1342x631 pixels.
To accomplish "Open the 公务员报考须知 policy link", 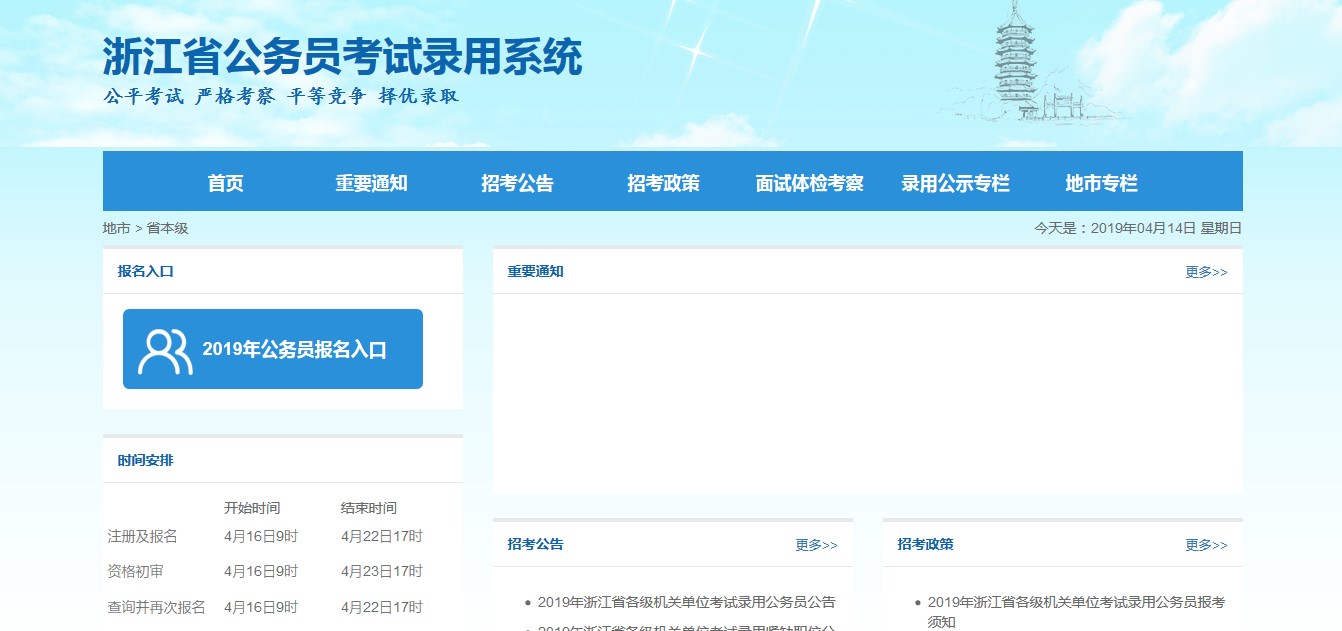I will point(1076,611).
